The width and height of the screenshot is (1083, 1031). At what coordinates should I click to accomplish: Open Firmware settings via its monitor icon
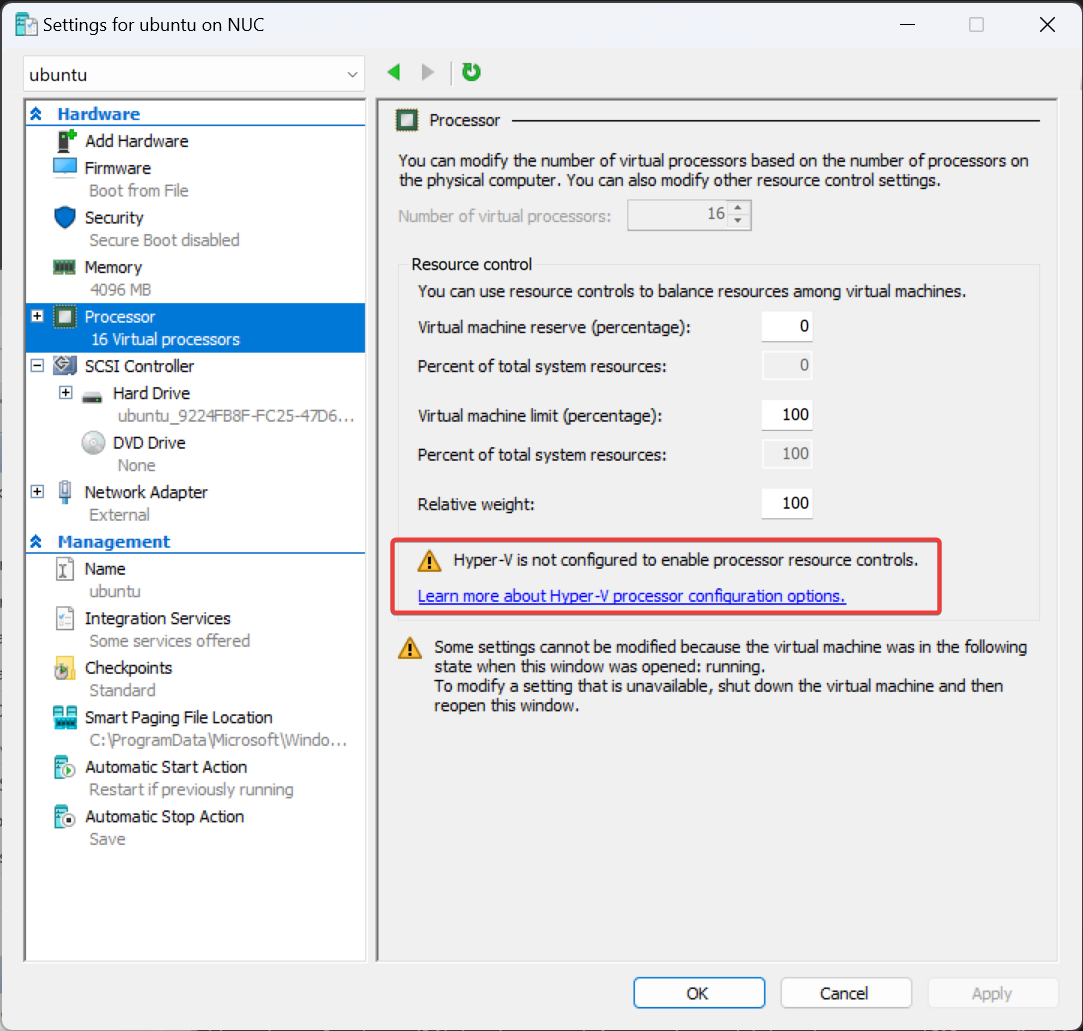point(65,168)
